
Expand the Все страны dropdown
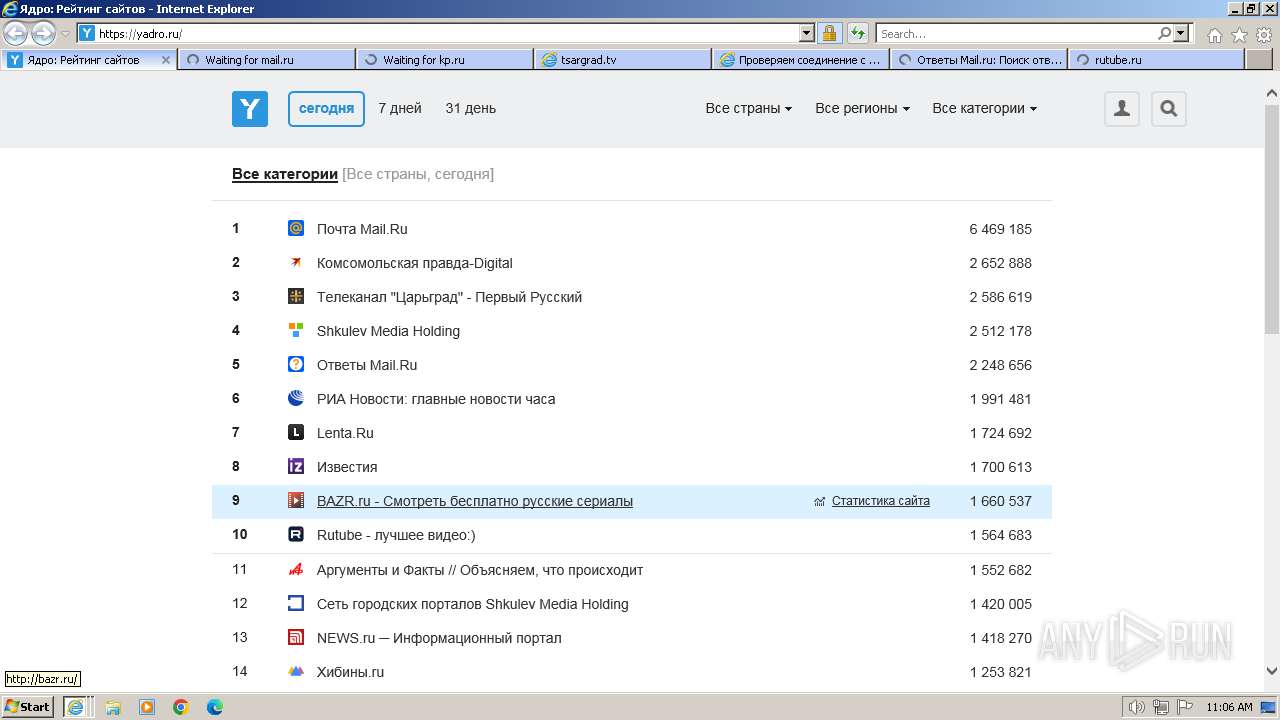[x=748, y=108]
